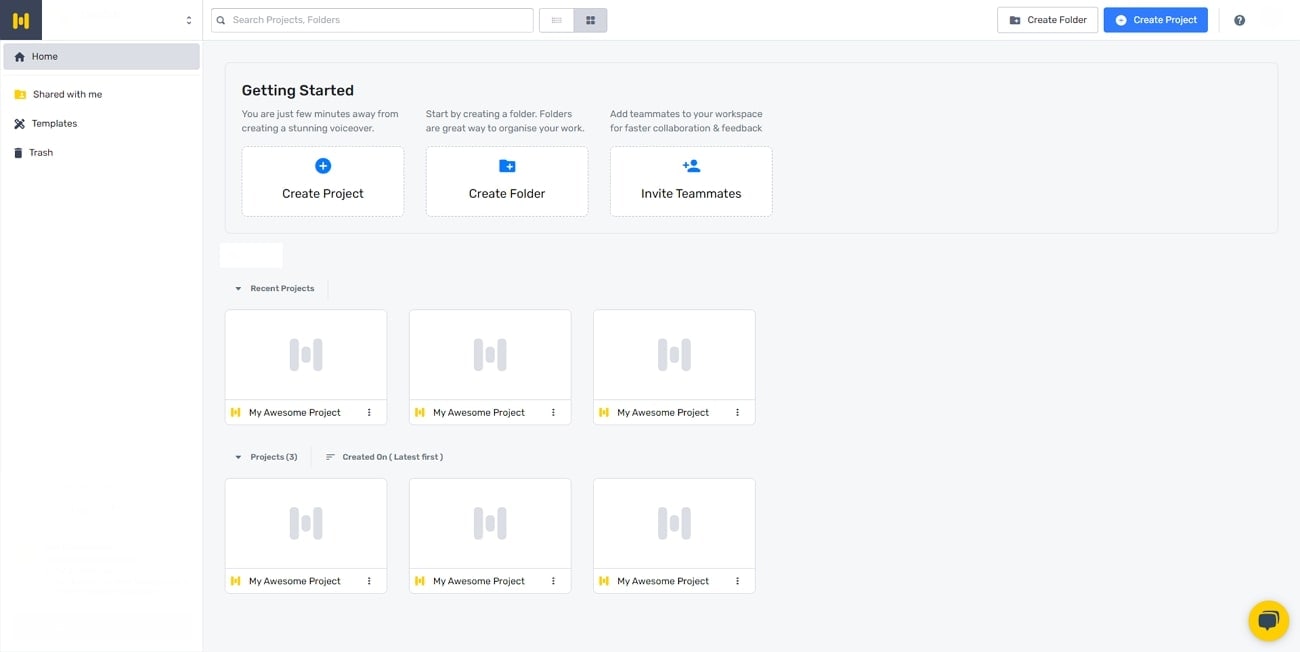1300x652 pixels.
Task: Open more options on first Recent Projects card
Action: [369, 412]
